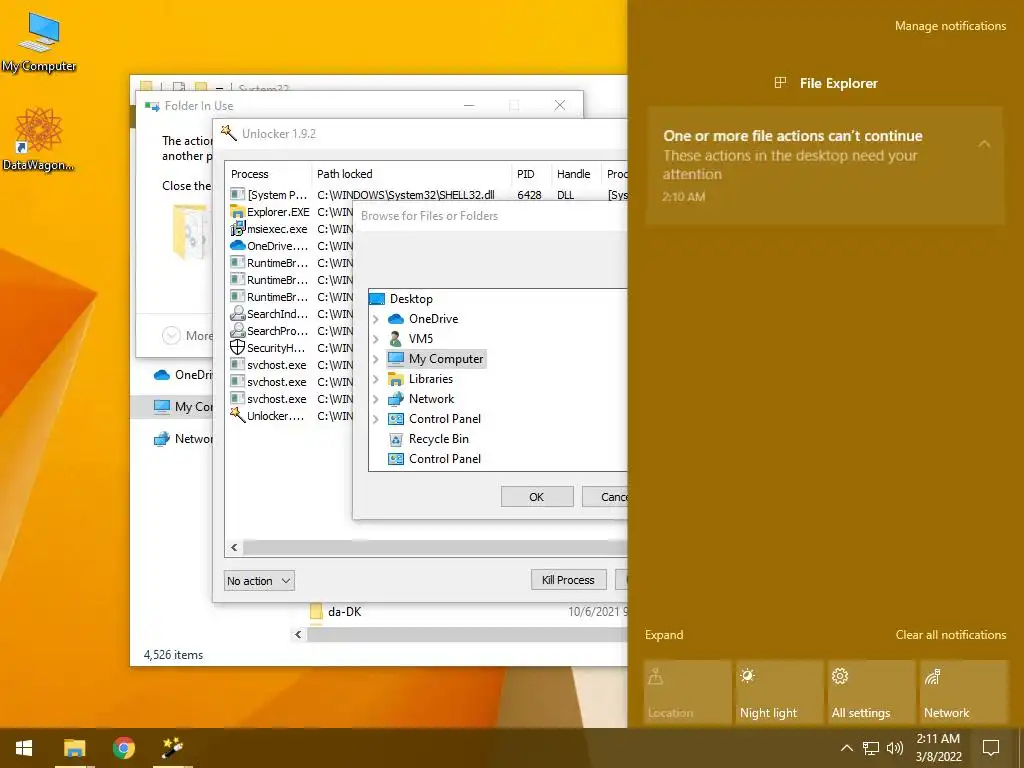The height and width of the screenshot is (768, 1024).
Task: Toggle the Location quick action tile
Action: coord(687,692)
